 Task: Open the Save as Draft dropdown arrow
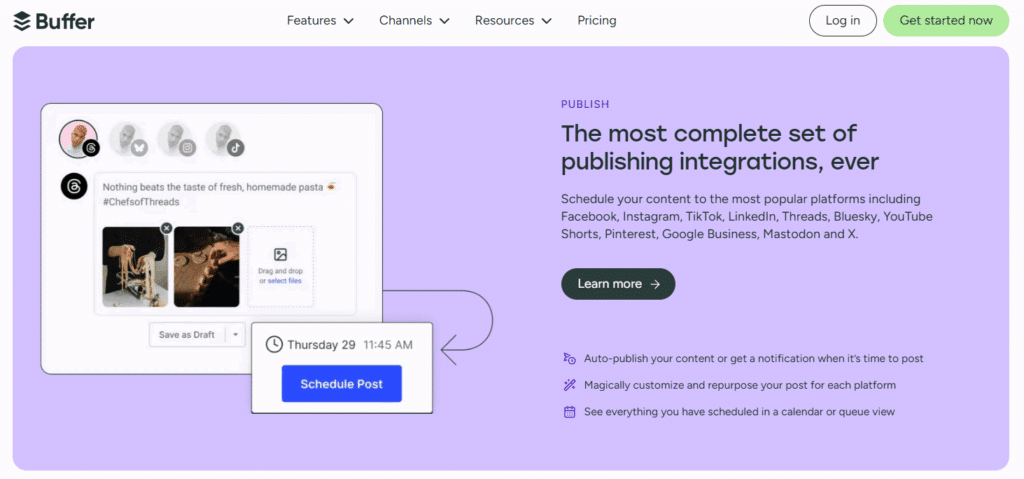click(x=236, y=335)
